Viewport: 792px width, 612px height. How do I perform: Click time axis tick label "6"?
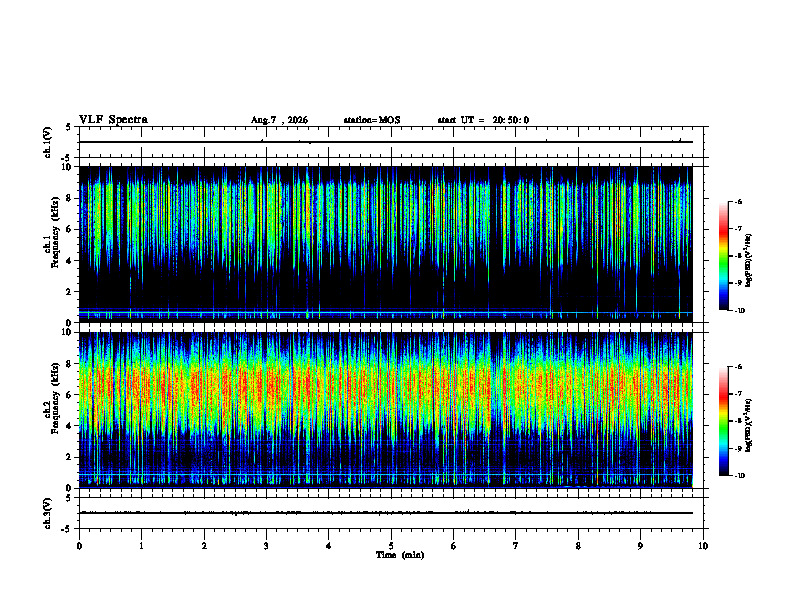click(454, 546)
